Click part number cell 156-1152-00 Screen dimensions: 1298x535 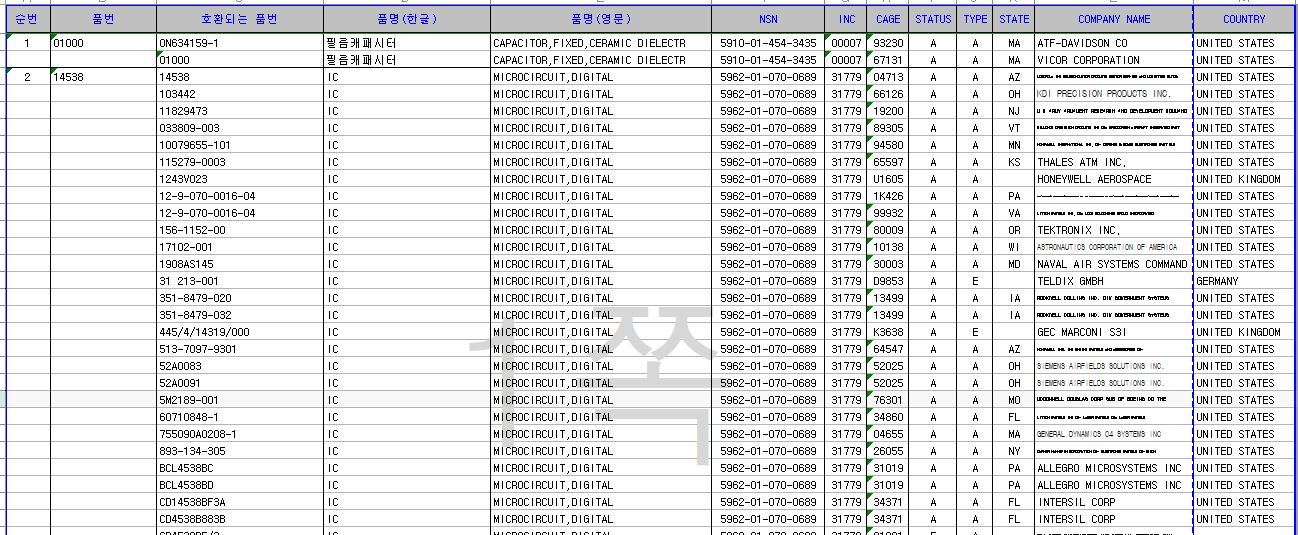point(240,230)
